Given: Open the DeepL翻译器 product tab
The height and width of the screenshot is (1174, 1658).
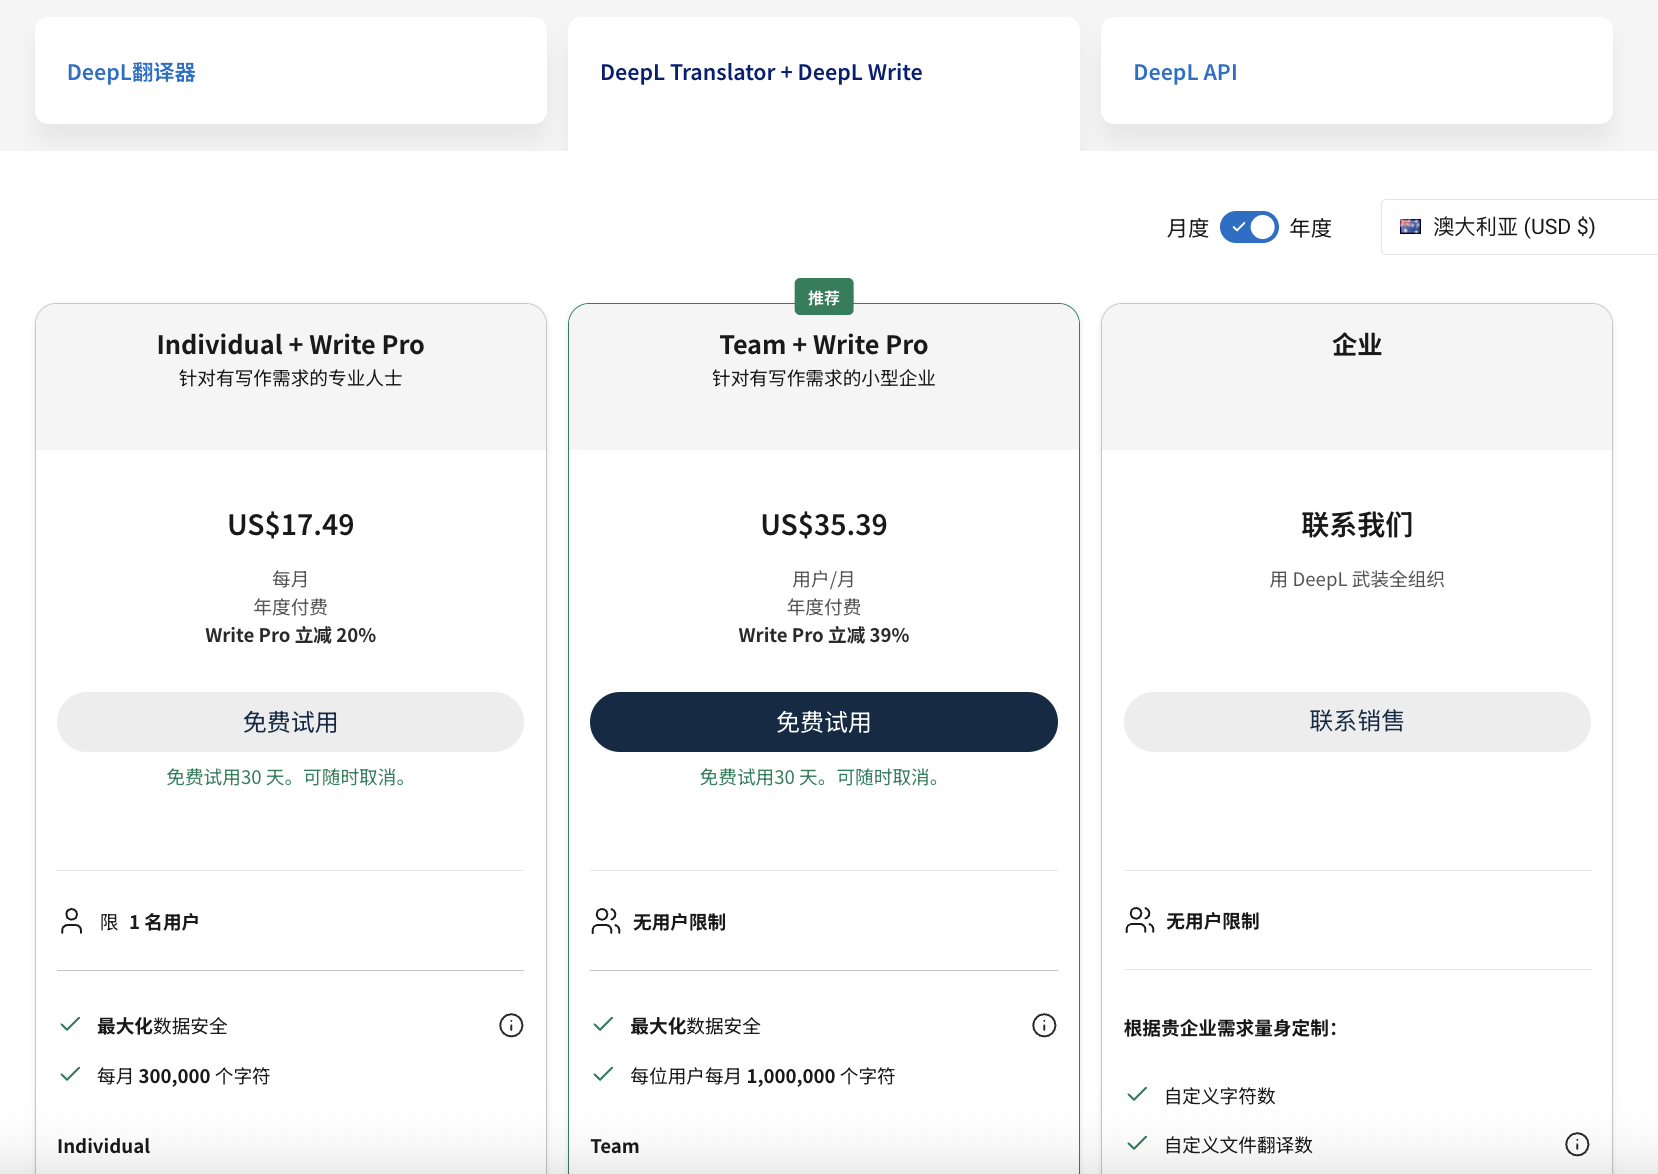Looking at the screenshot, I should pos(291,71).
